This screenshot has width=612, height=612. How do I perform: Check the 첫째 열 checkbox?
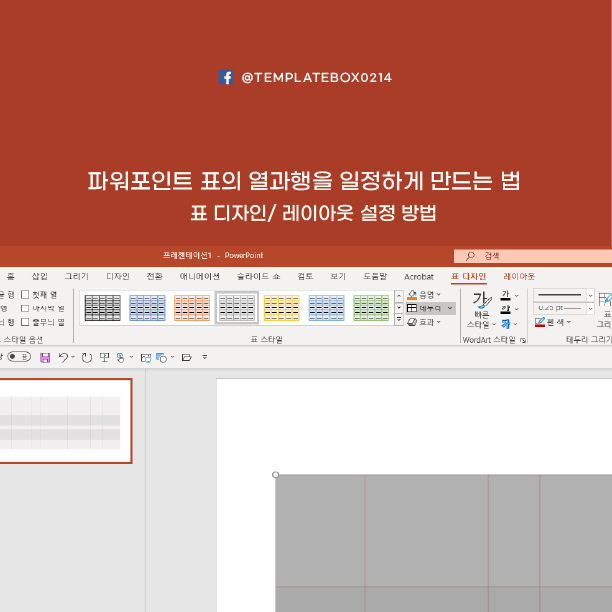click(x=25, y=294)
